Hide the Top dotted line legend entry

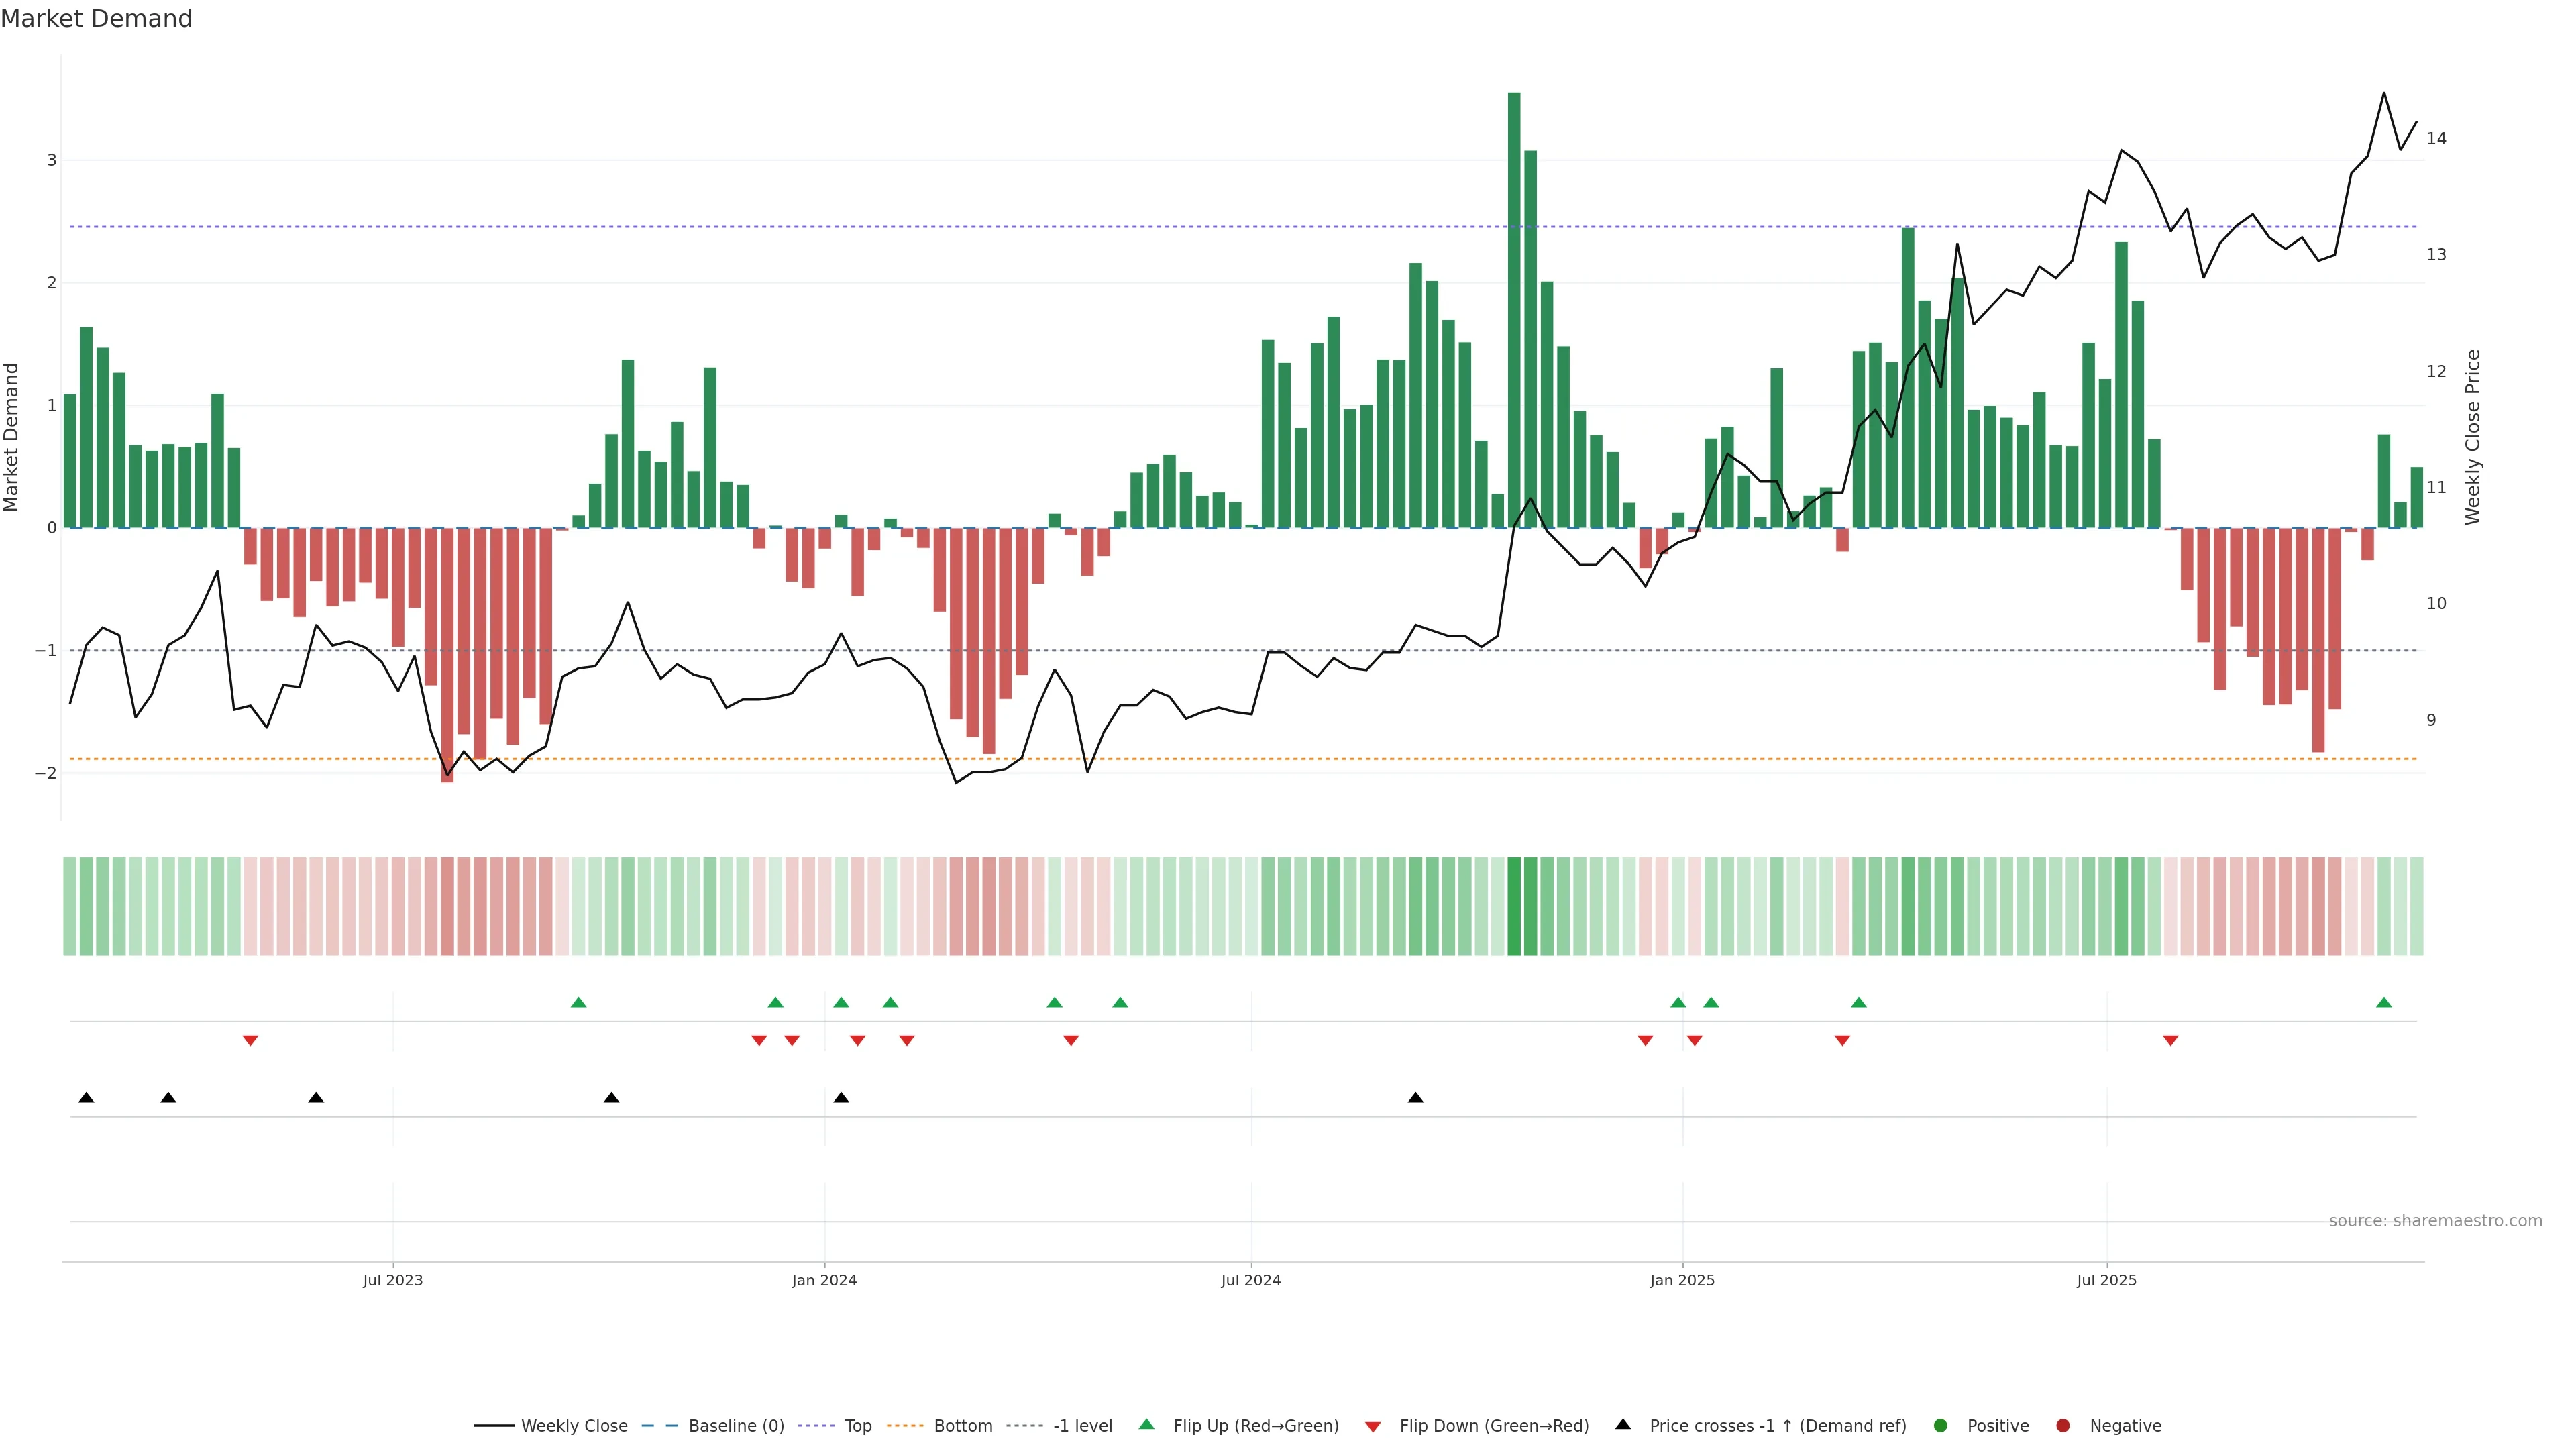pyautogui.click(x=857, y=1426)
